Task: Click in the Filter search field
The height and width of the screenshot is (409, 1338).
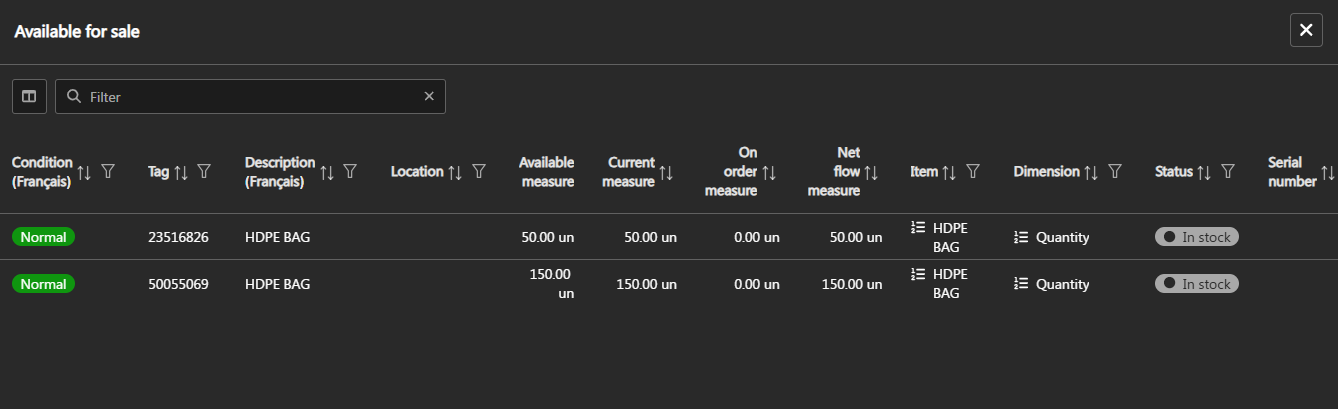Action: point(250,97)
